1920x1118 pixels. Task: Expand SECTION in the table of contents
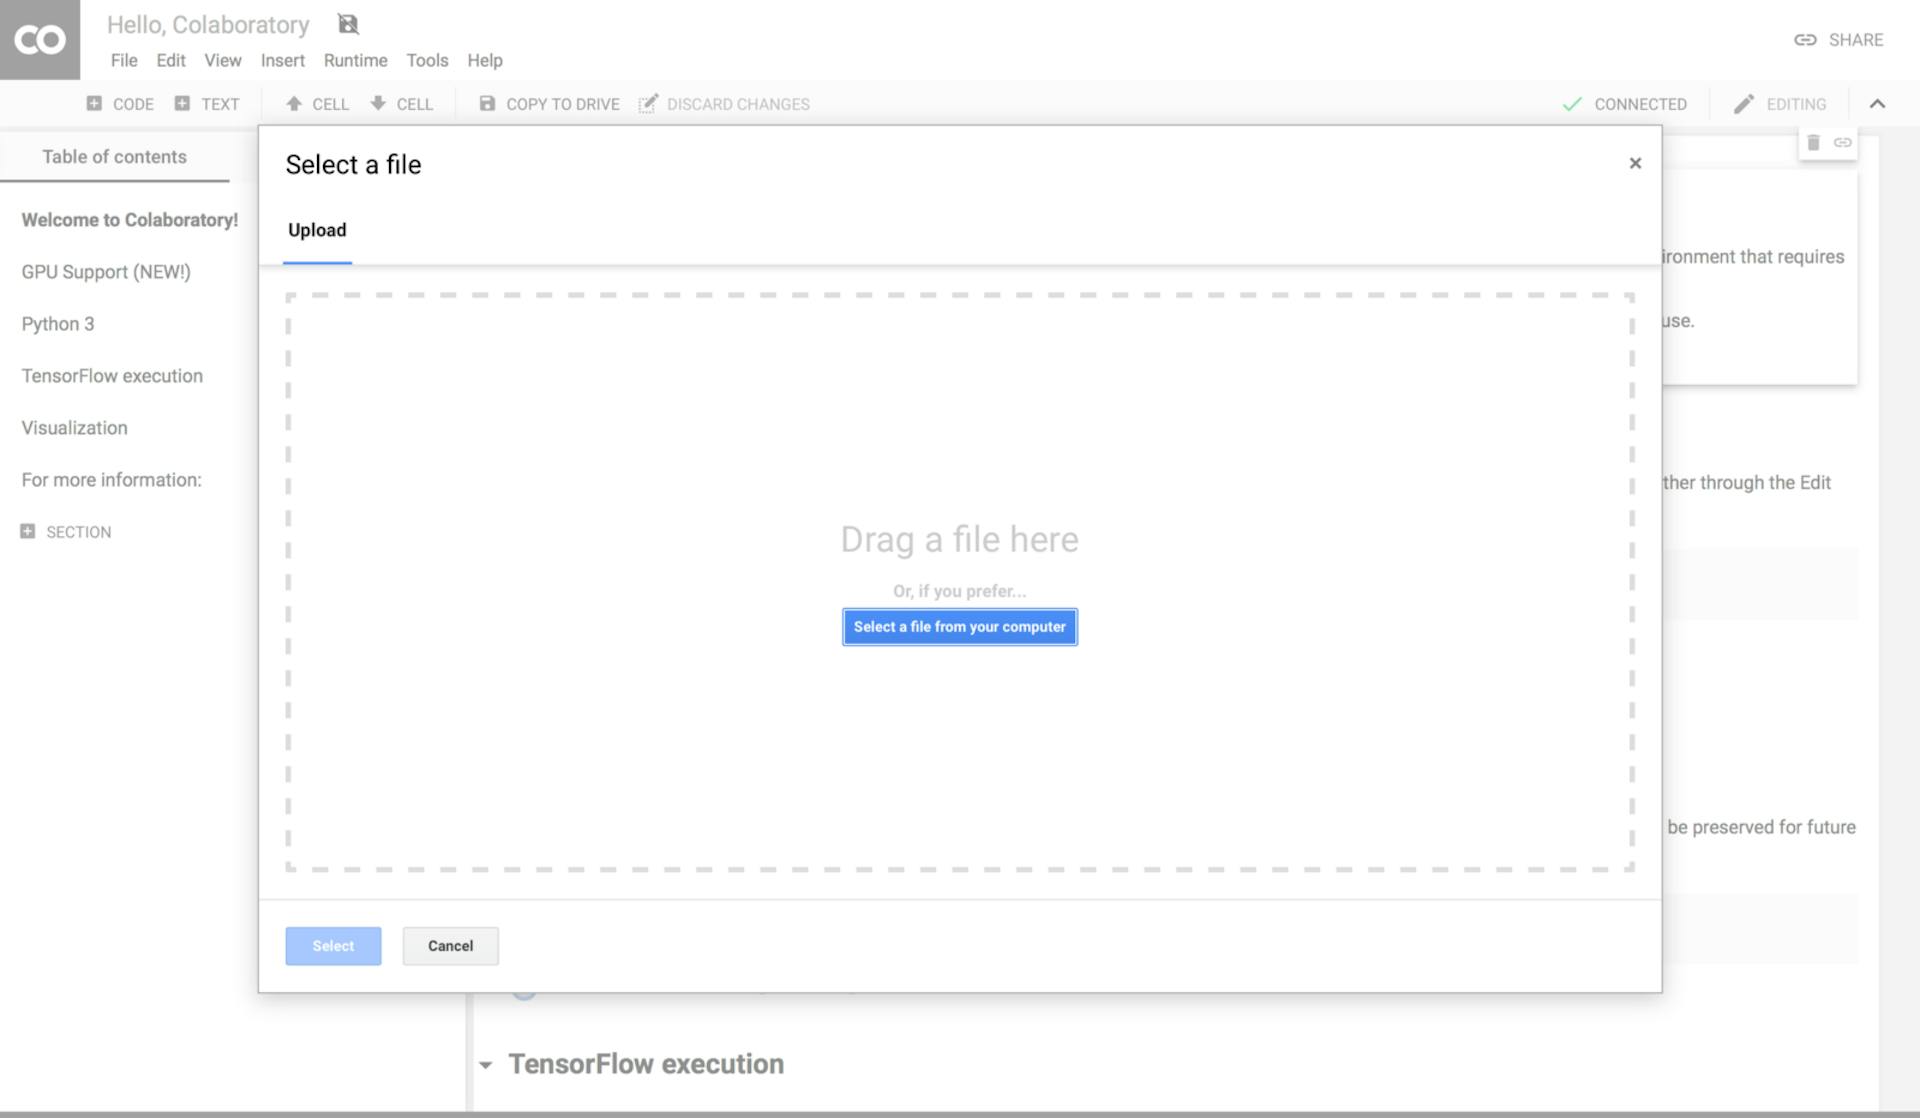(28, 531)
